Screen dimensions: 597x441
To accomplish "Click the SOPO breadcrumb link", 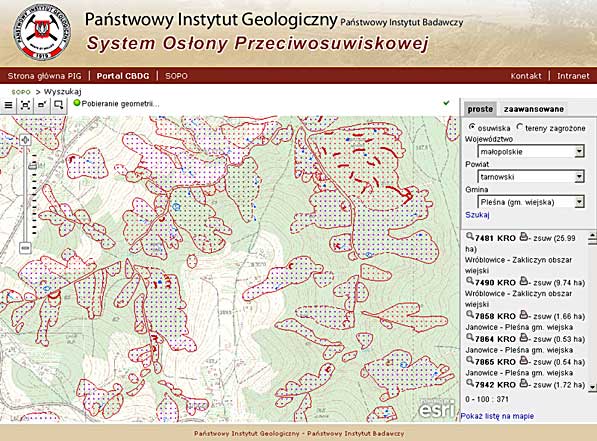I will tap(21, 92).
